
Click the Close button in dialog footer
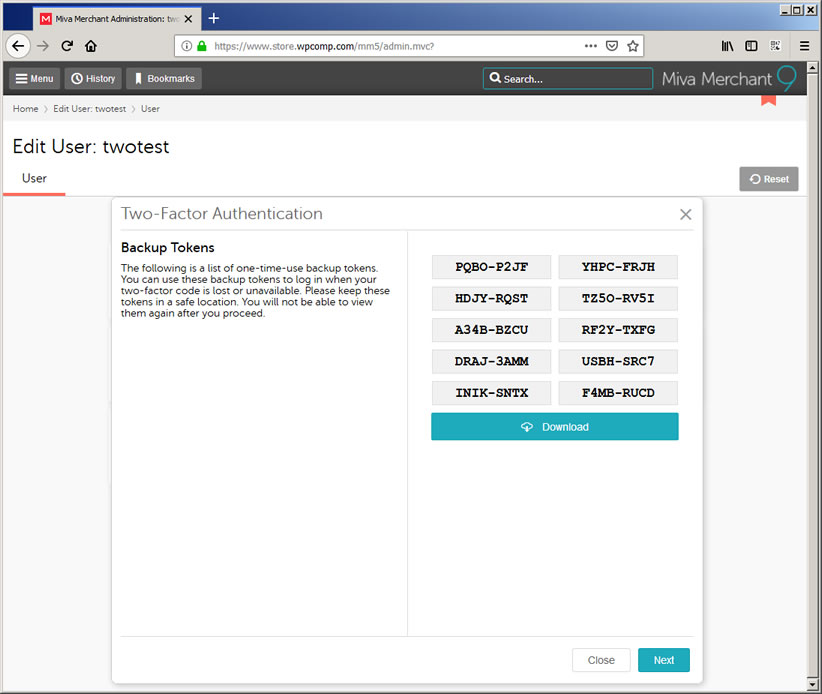[x=601, y=660]
